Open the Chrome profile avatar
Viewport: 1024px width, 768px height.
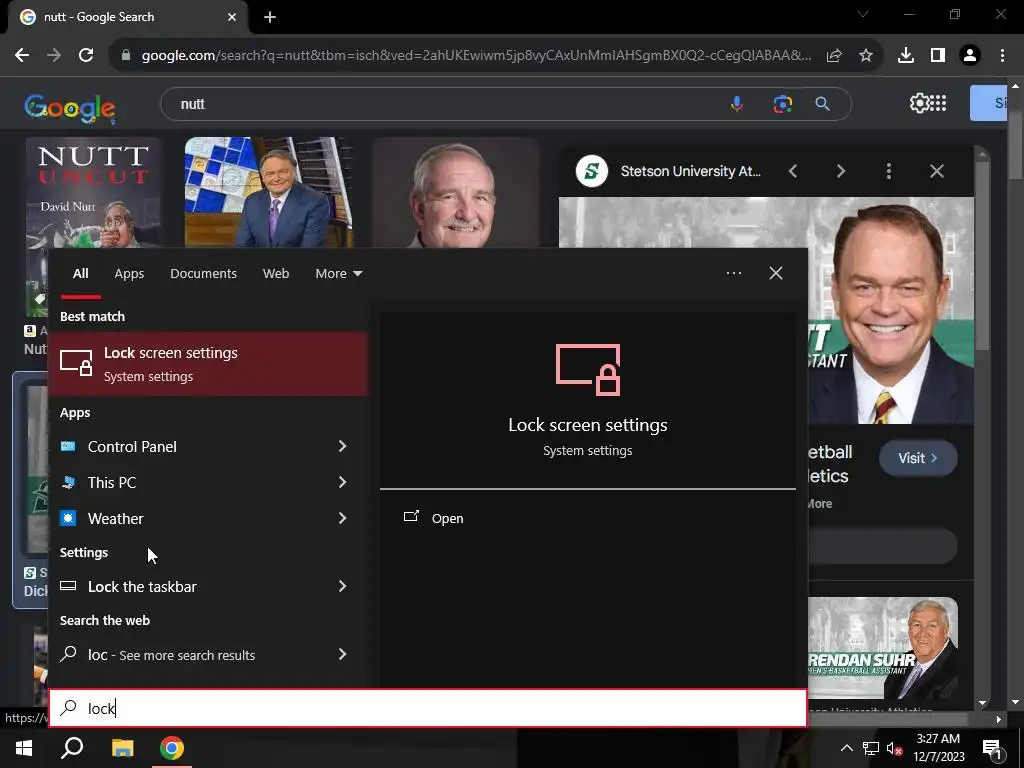click(970, 56)
